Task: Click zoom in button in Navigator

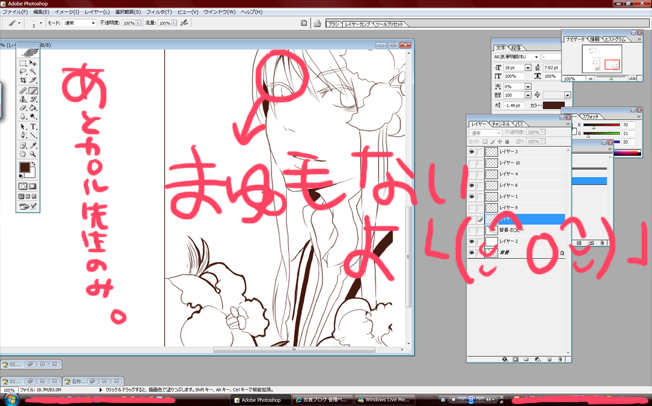Action: tap(632, 78)
